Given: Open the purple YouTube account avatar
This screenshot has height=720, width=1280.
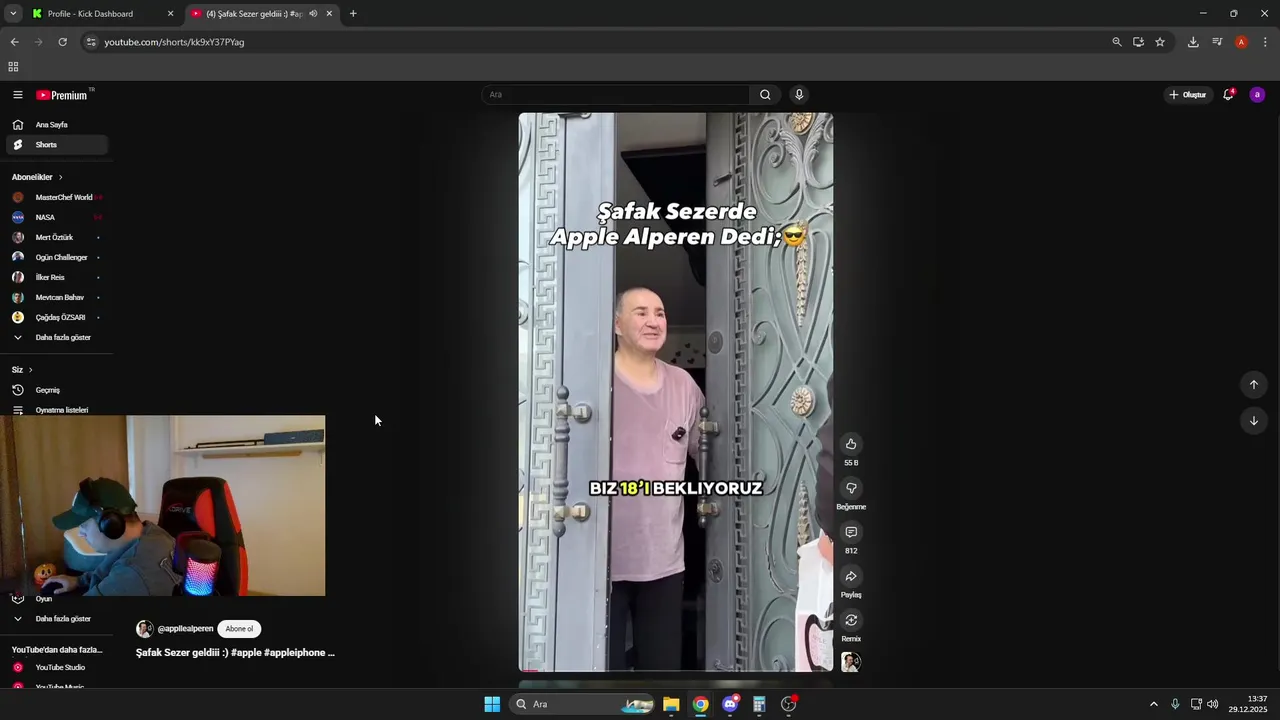Looking at the screenshot, I should point(1257,95).
